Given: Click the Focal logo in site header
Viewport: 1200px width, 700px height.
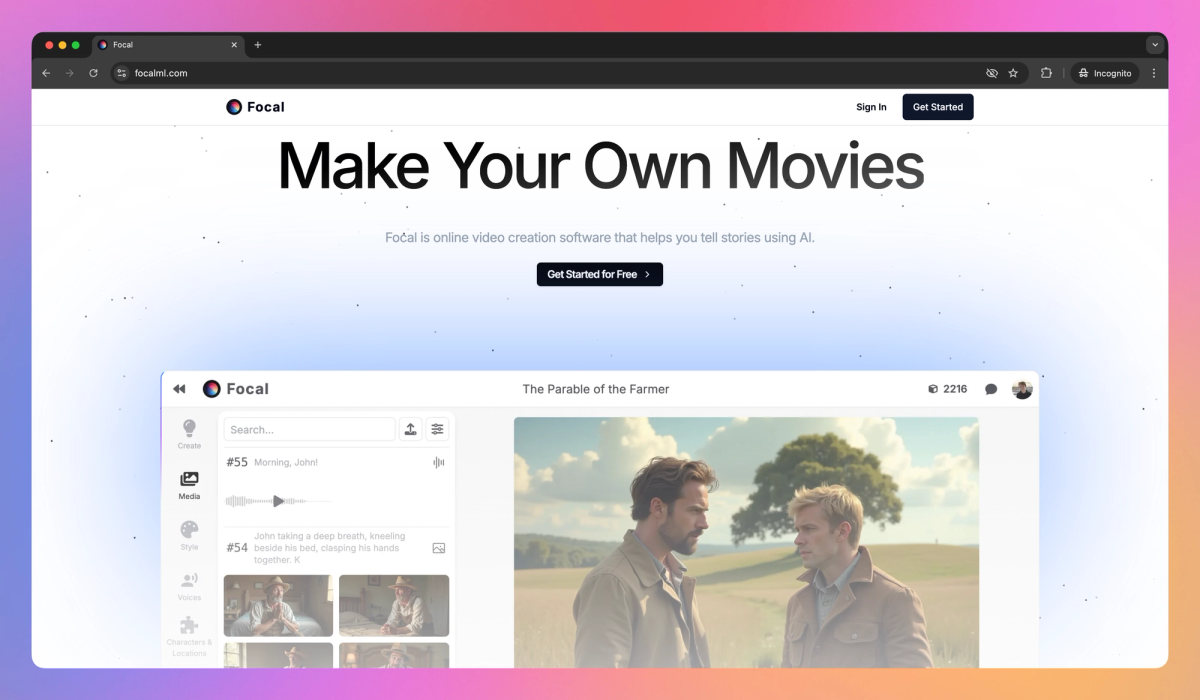Looking at the screenshot, I should (255, 107).
